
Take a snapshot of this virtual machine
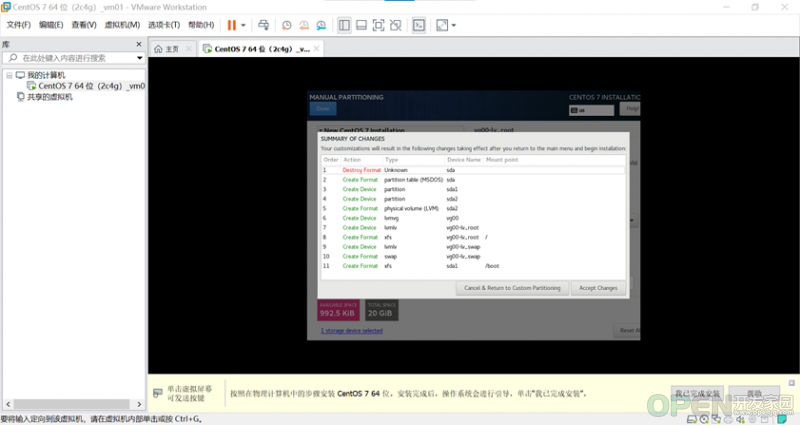pyautogui.click(x=287, y=25)
